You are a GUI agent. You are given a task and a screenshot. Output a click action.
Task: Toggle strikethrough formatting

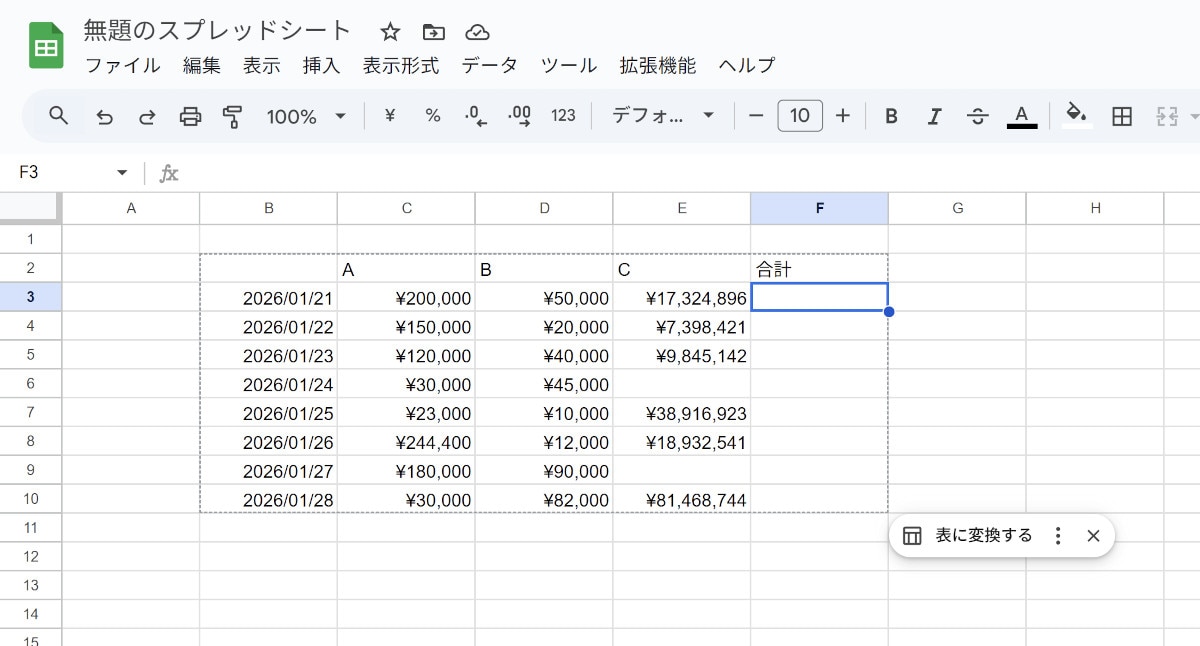pos(977,117)
